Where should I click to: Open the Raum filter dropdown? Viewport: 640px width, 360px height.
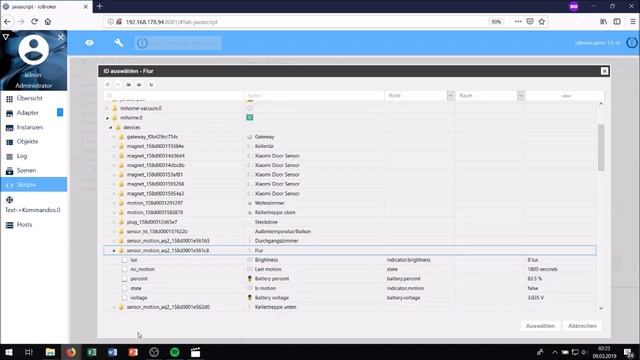[x=521, y=96]
